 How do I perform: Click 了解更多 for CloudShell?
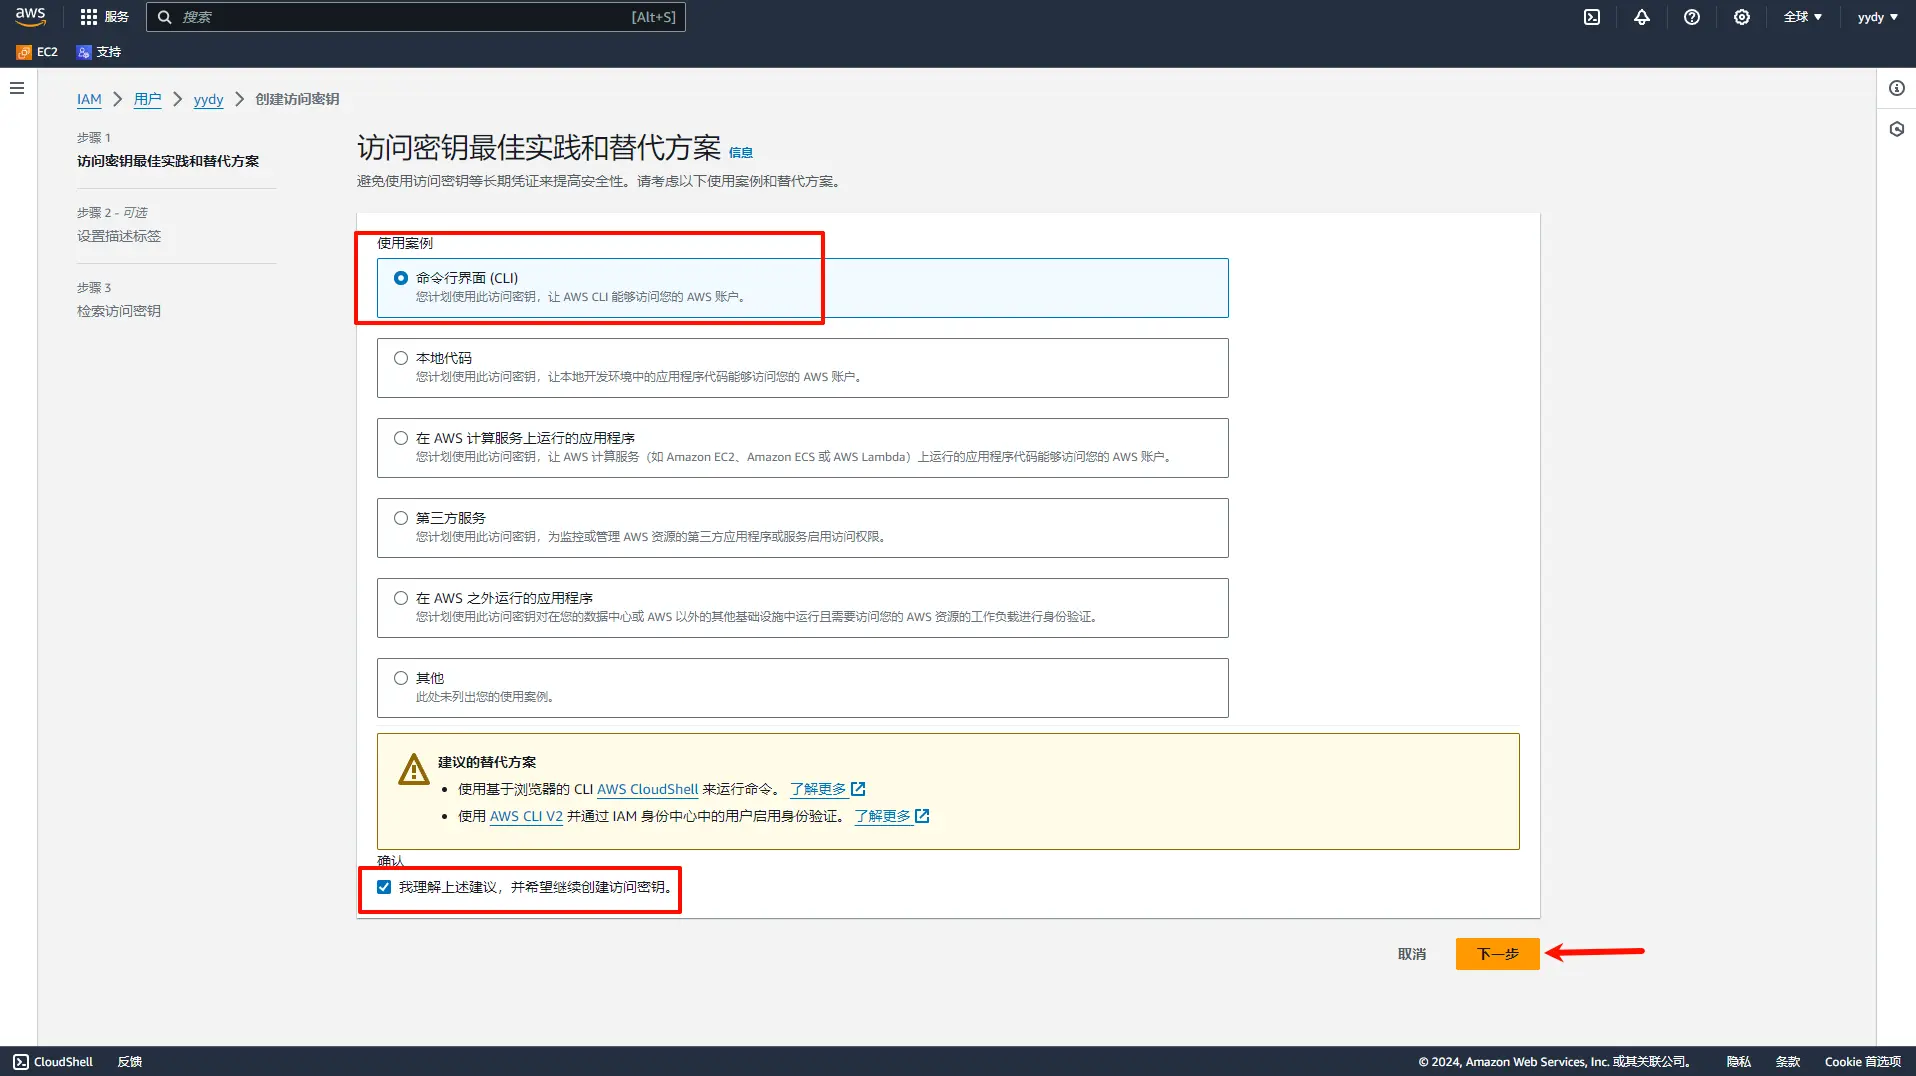tap(818, 789)
